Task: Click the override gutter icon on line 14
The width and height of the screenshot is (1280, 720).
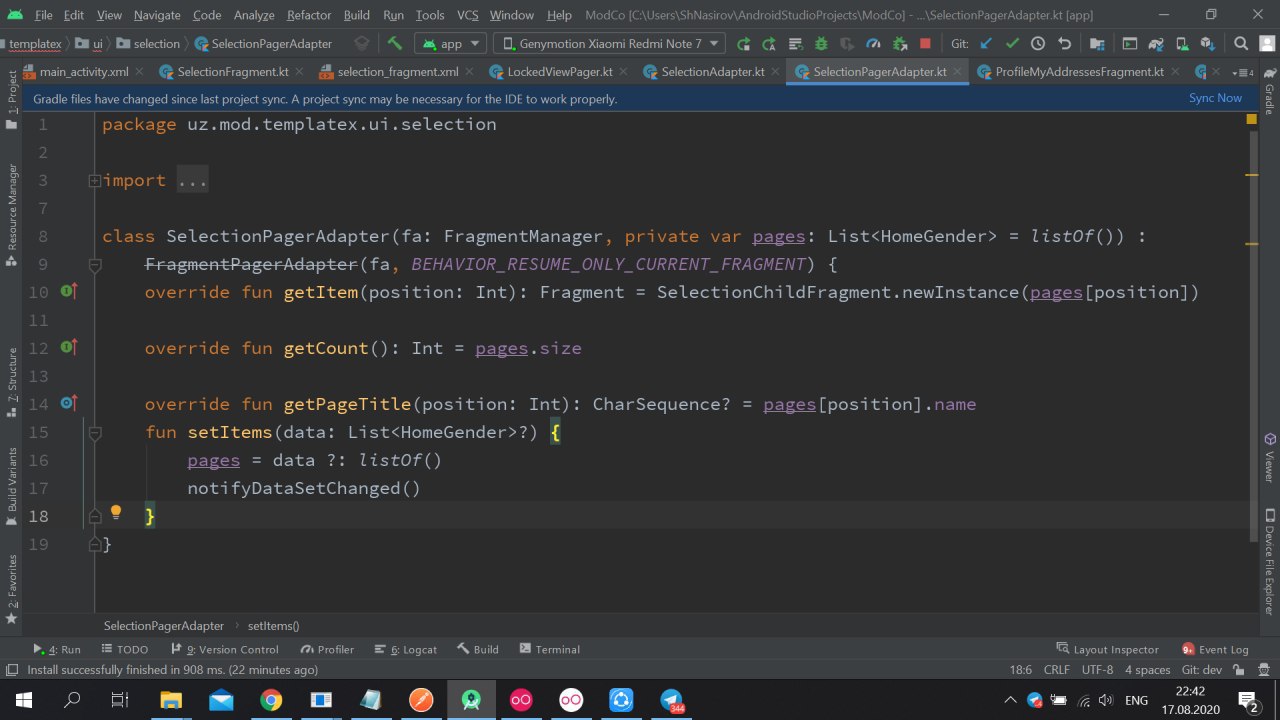Action: pyautogui.click(x=68, y=404)
